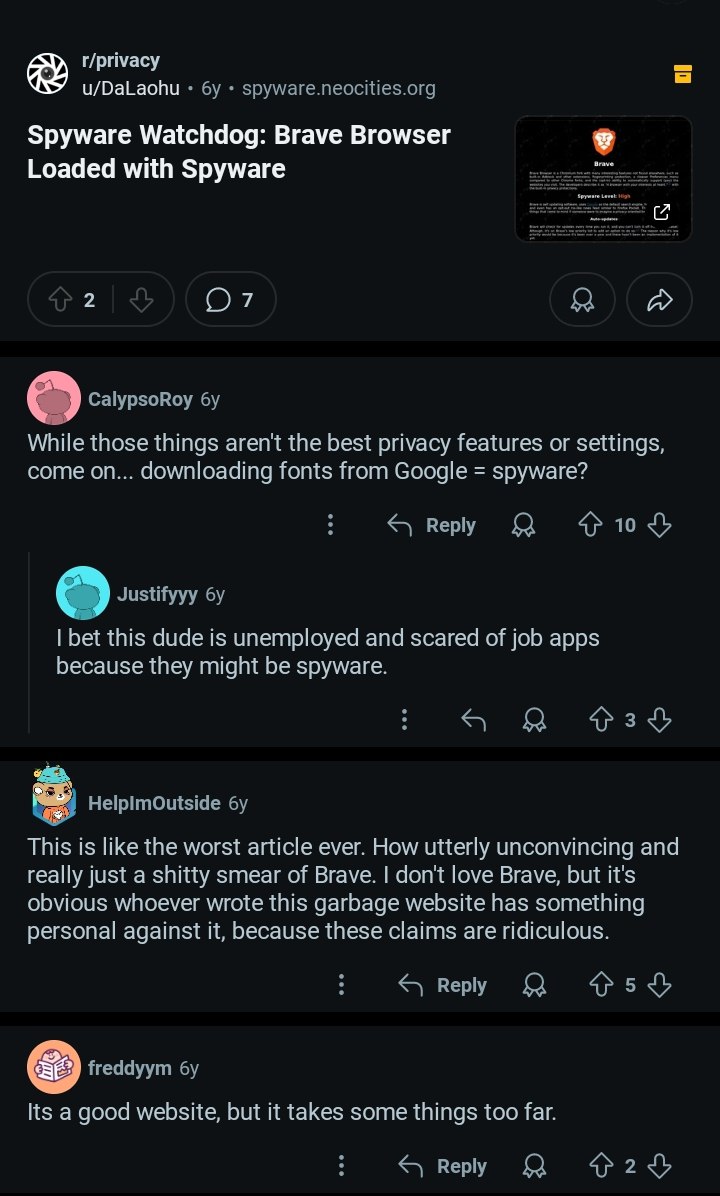720x1196 pixels.
Task: Upvote CalypsoRoy's comment
Action: pos(589,525)
